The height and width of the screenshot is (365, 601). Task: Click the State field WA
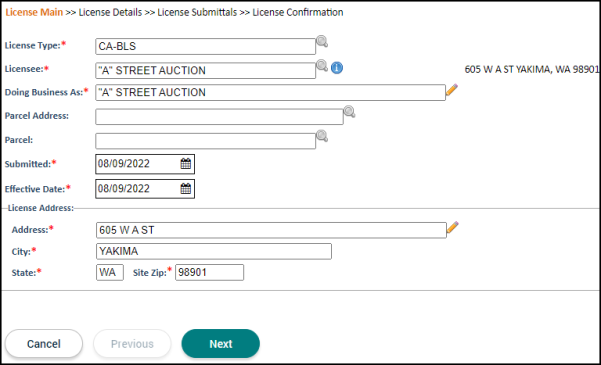(110, 273)
